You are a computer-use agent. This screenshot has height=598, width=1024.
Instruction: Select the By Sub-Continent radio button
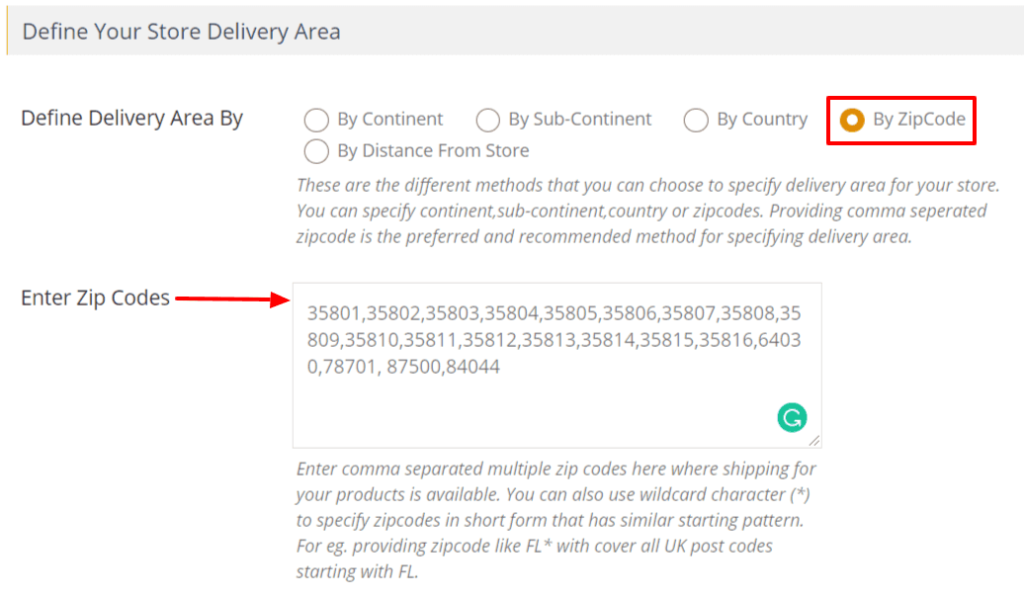(x=488, y=119)
